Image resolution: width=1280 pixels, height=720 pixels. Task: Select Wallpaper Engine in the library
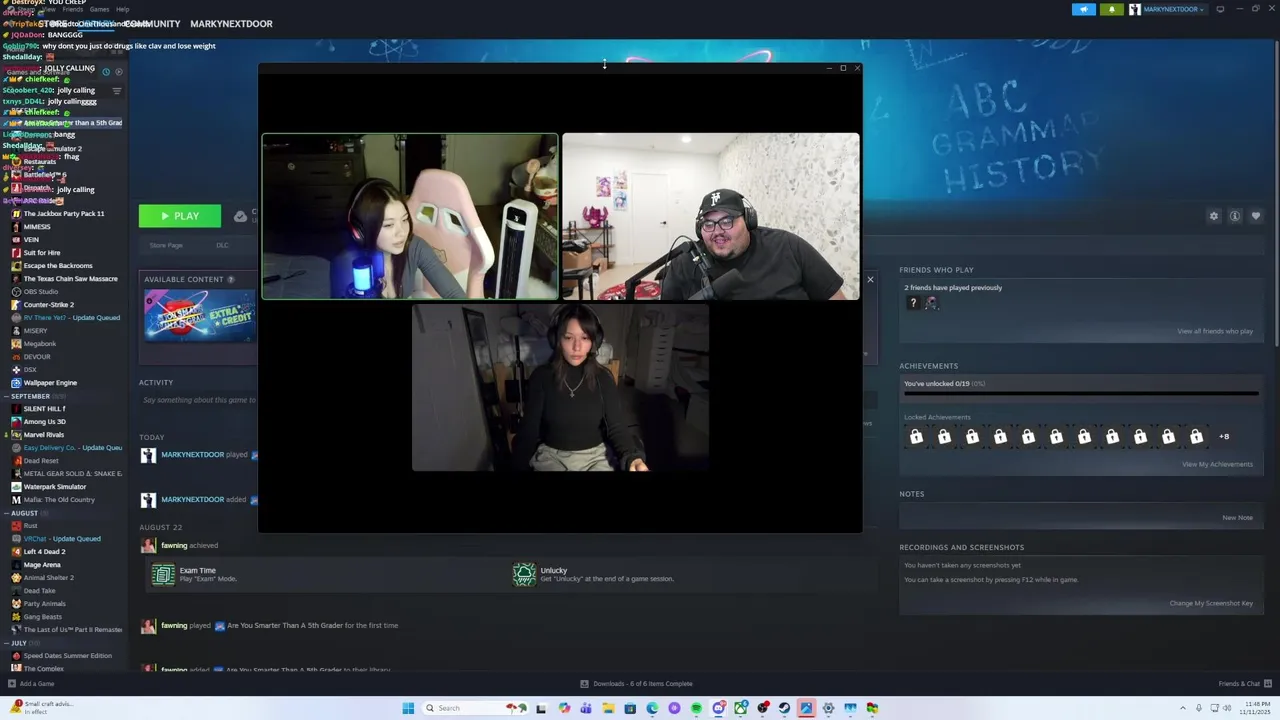[x=50, y=383]
